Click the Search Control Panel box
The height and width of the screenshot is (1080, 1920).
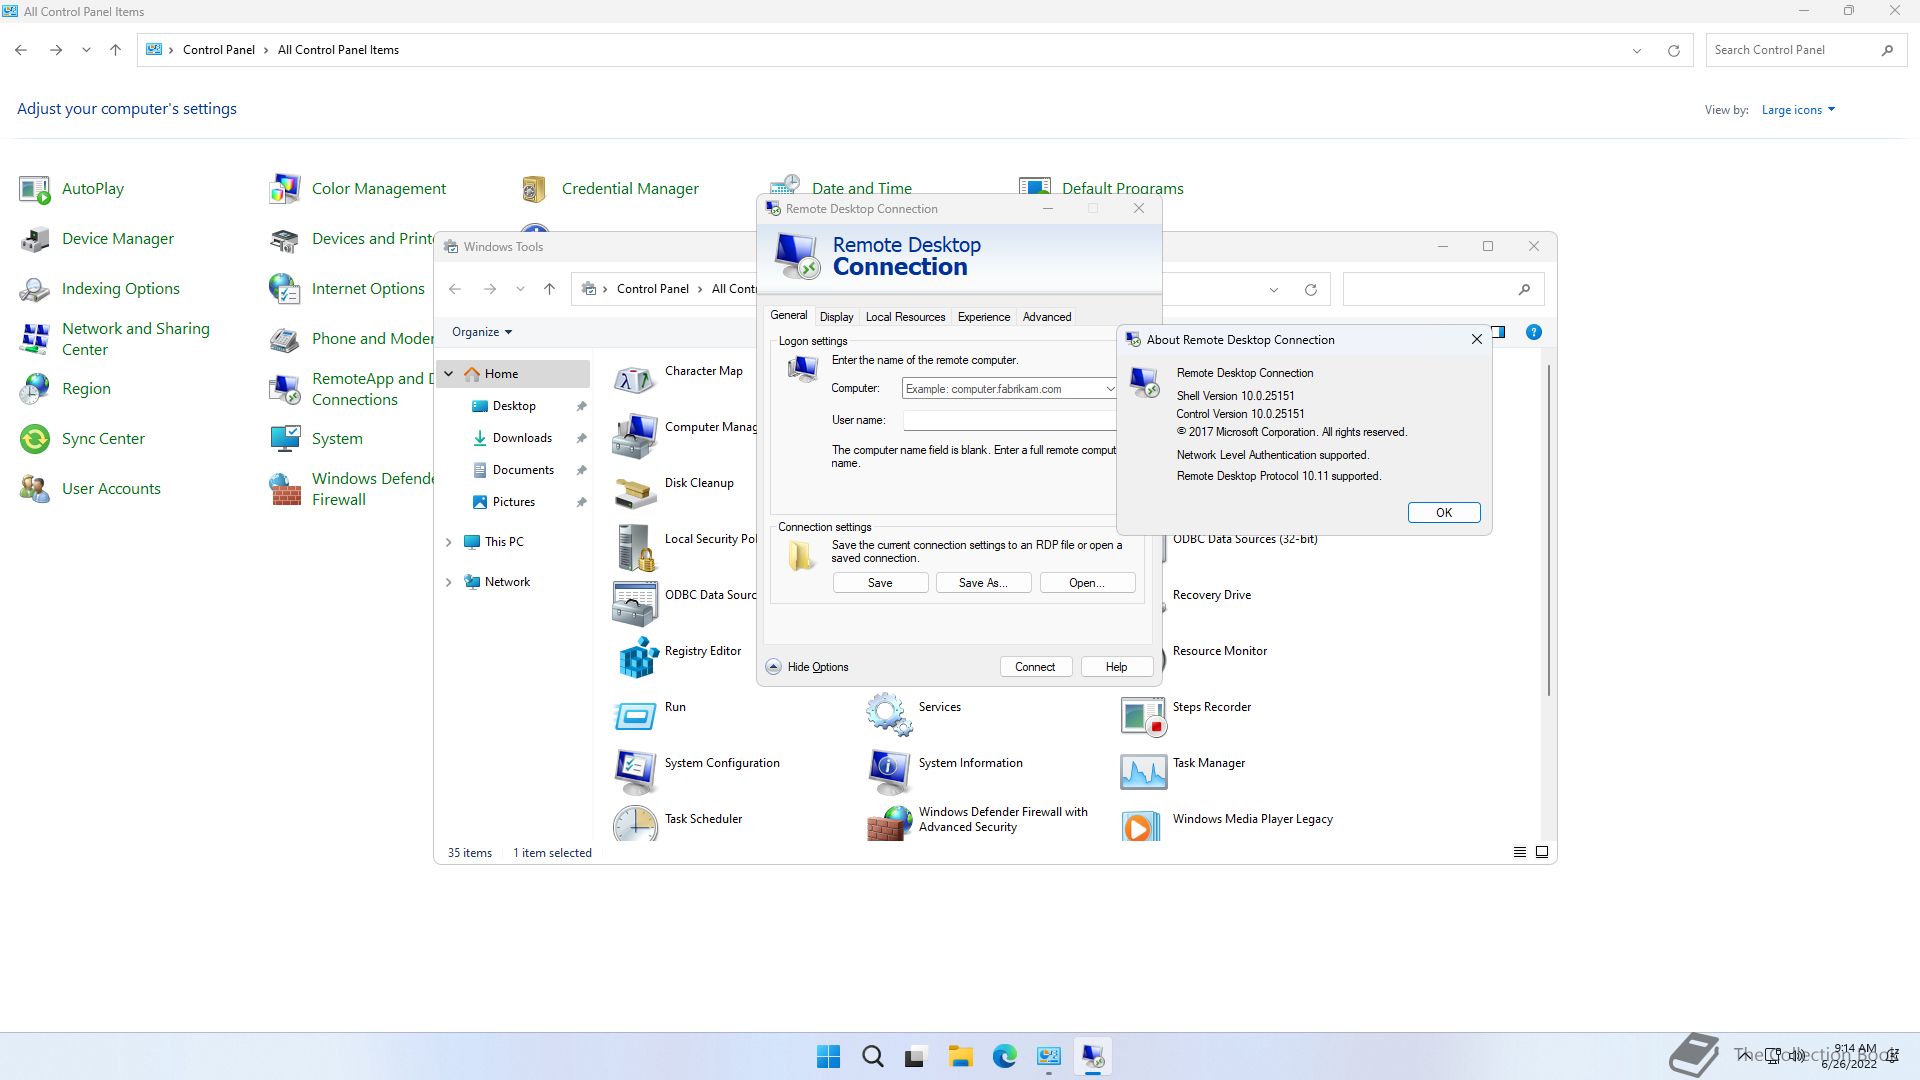point(1805,50)
